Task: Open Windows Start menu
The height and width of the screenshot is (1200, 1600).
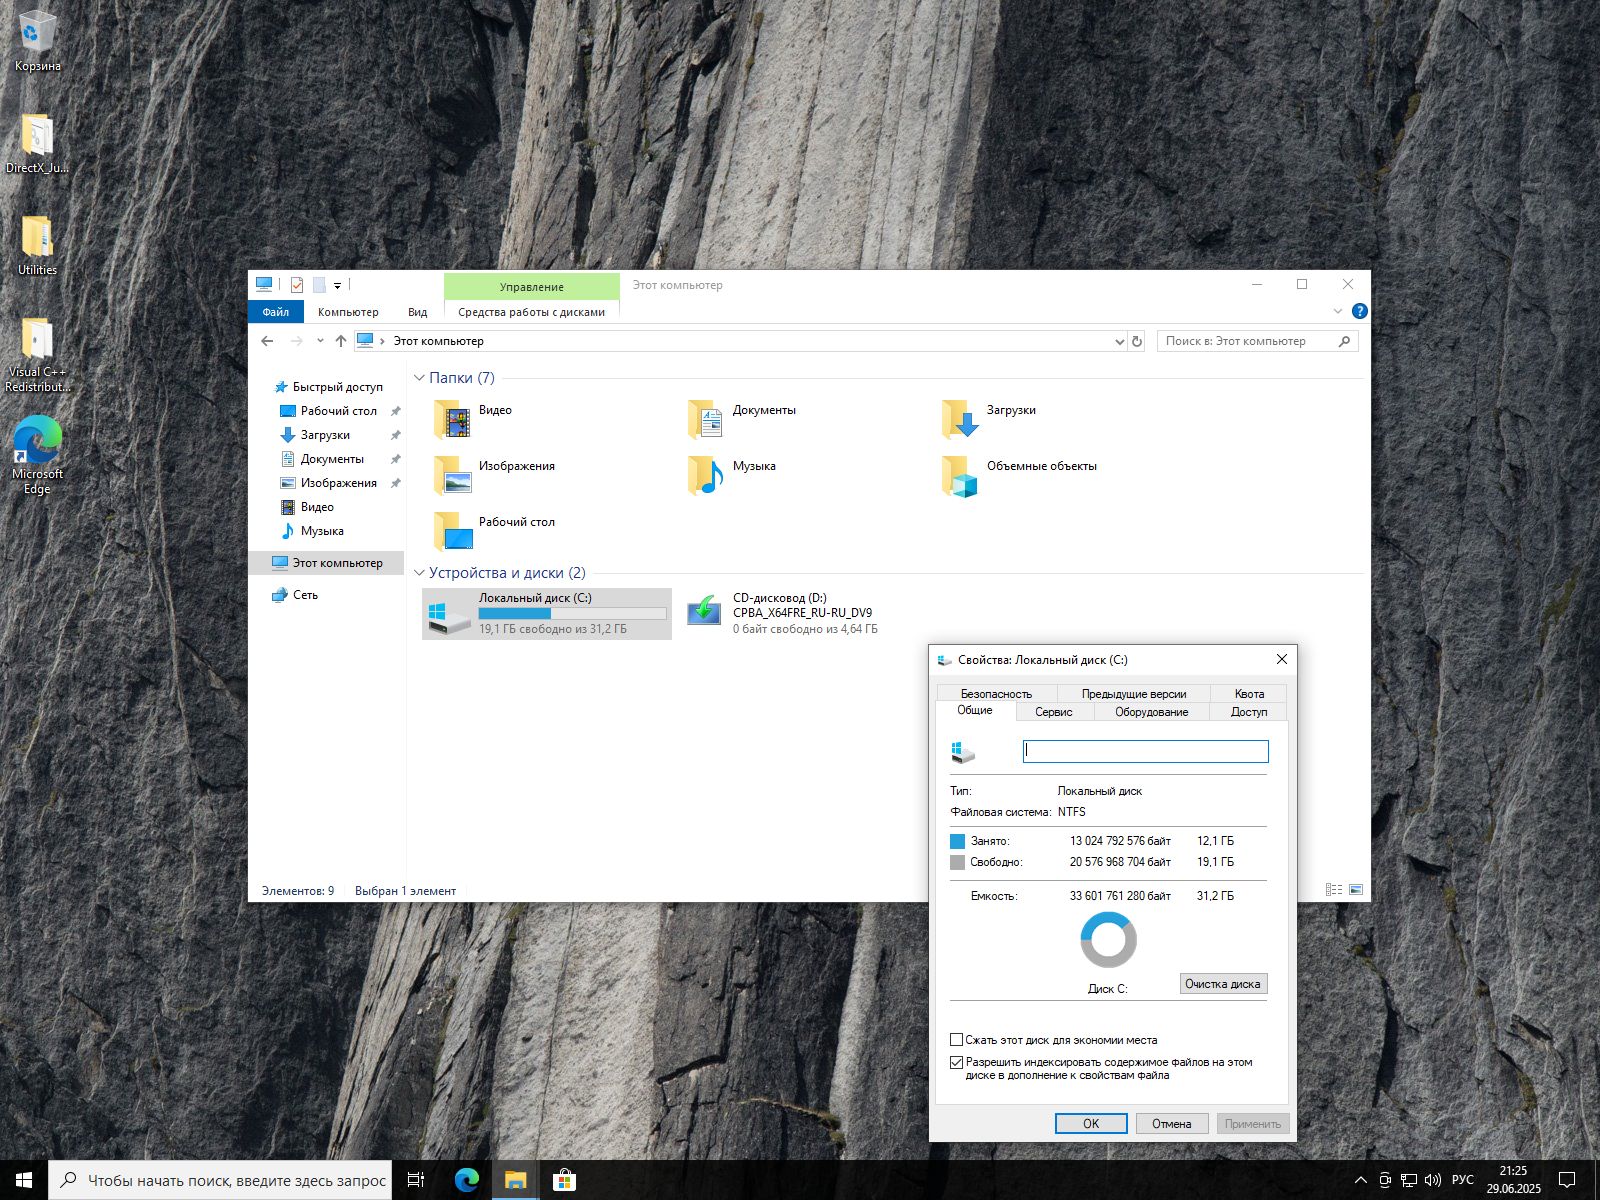Action: (24, 1180)
